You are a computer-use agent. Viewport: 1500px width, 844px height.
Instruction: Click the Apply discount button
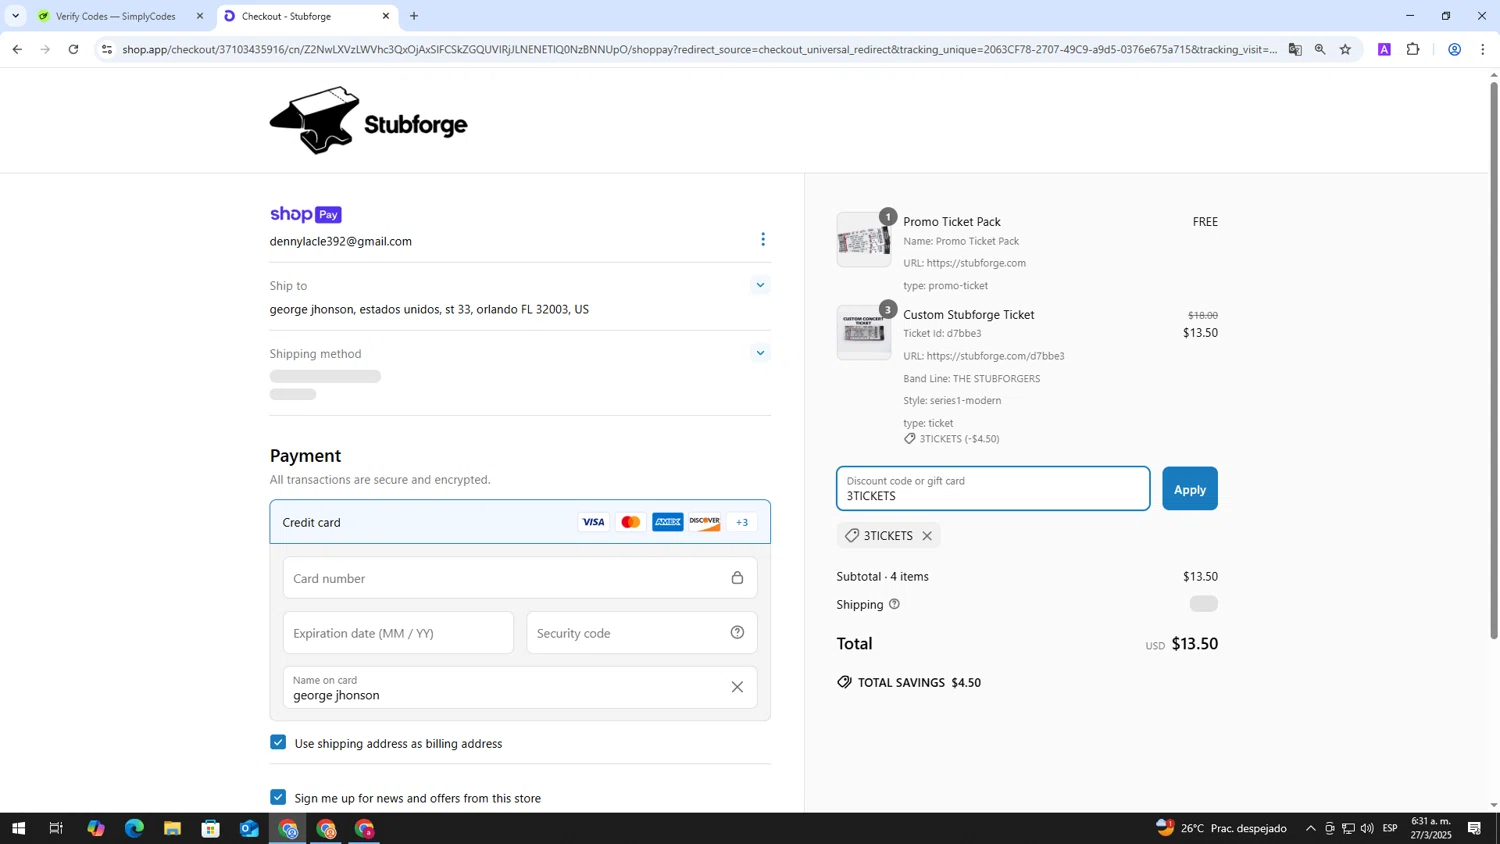(1190, 489)
